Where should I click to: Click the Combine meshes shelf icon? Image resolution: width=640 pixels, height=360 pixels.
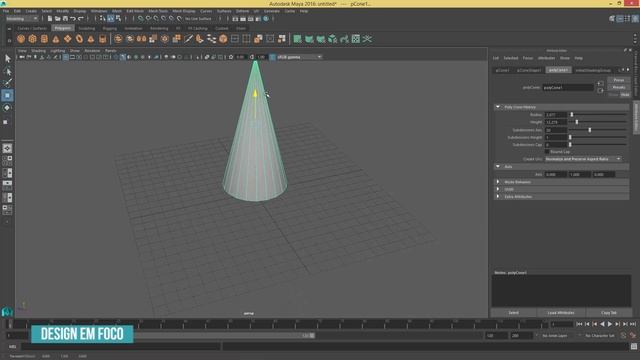click(118, 39)
